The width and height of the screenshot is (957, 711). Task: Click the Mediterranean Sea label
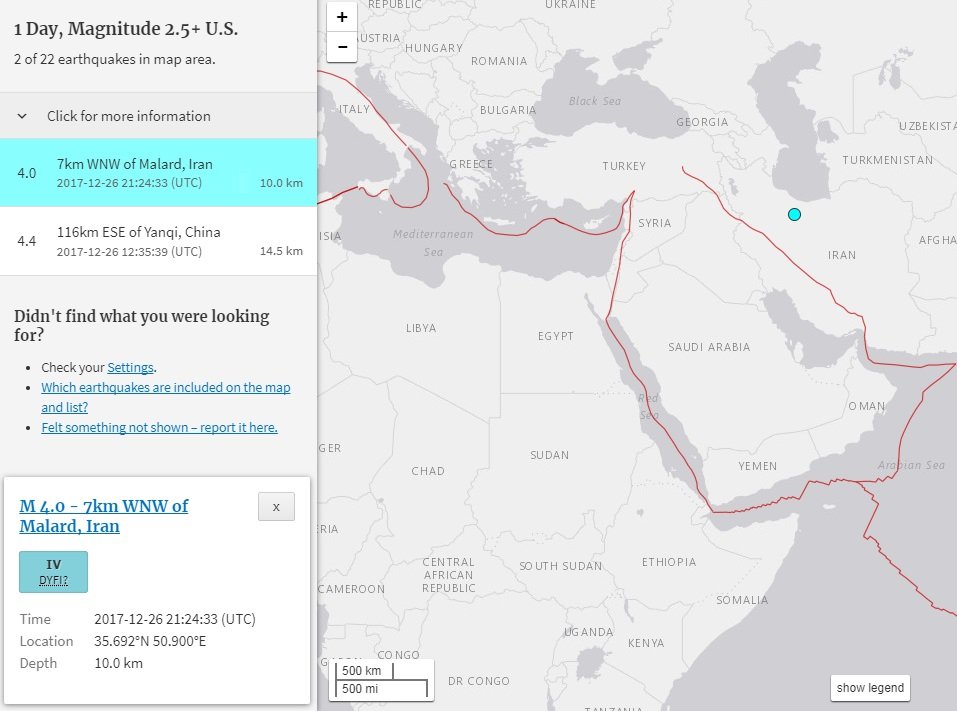[x=433, y=243]
